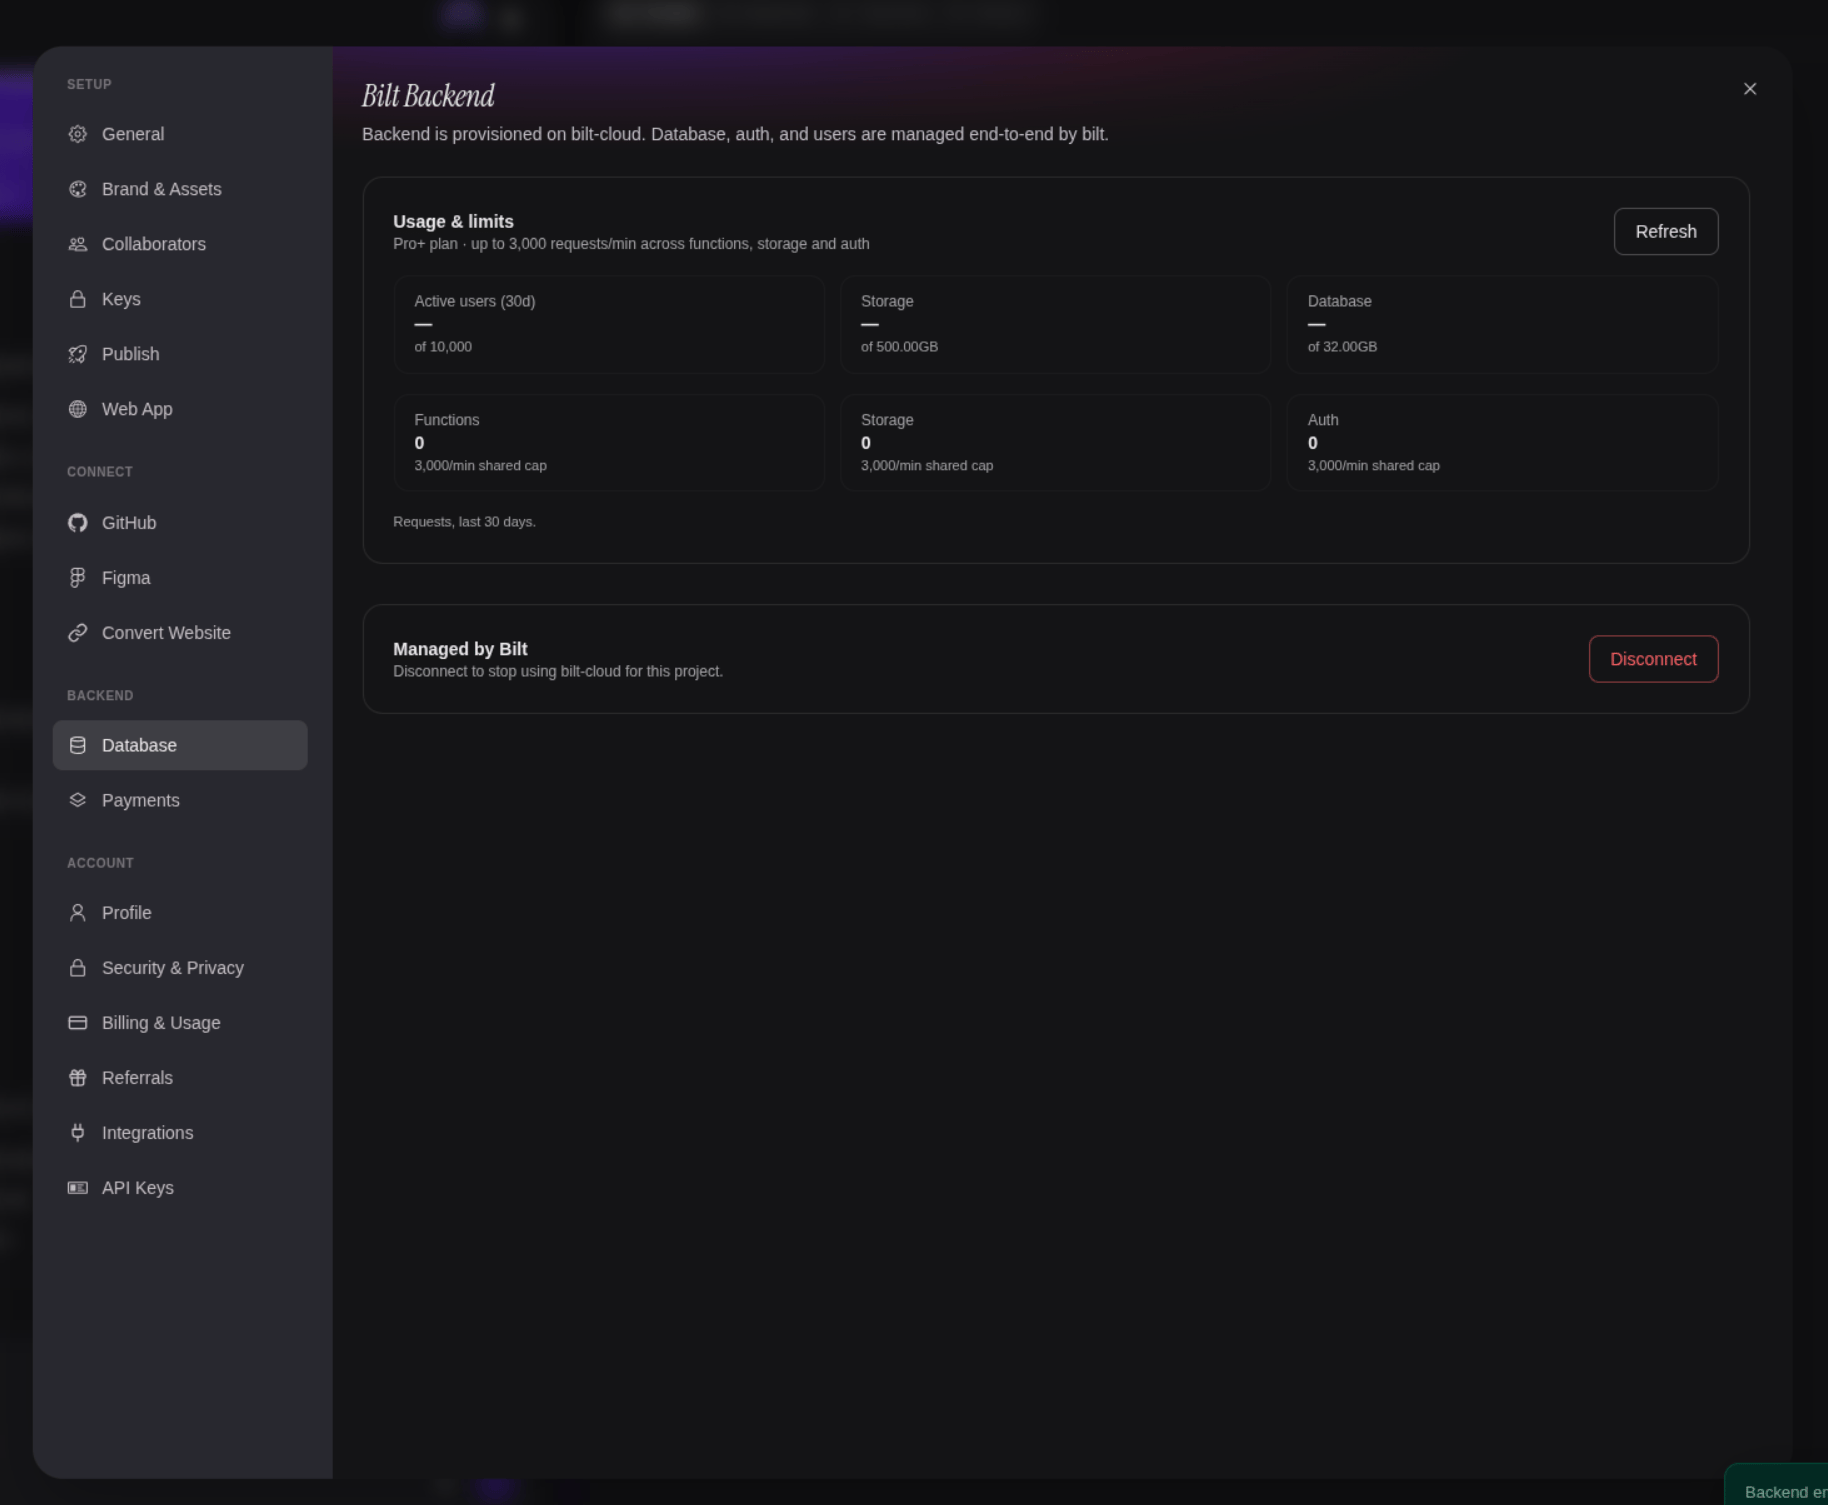Close the Bilt Backend settings dialog
The height and width of the screenshot is (1505, 1828).
[1749, 89]
